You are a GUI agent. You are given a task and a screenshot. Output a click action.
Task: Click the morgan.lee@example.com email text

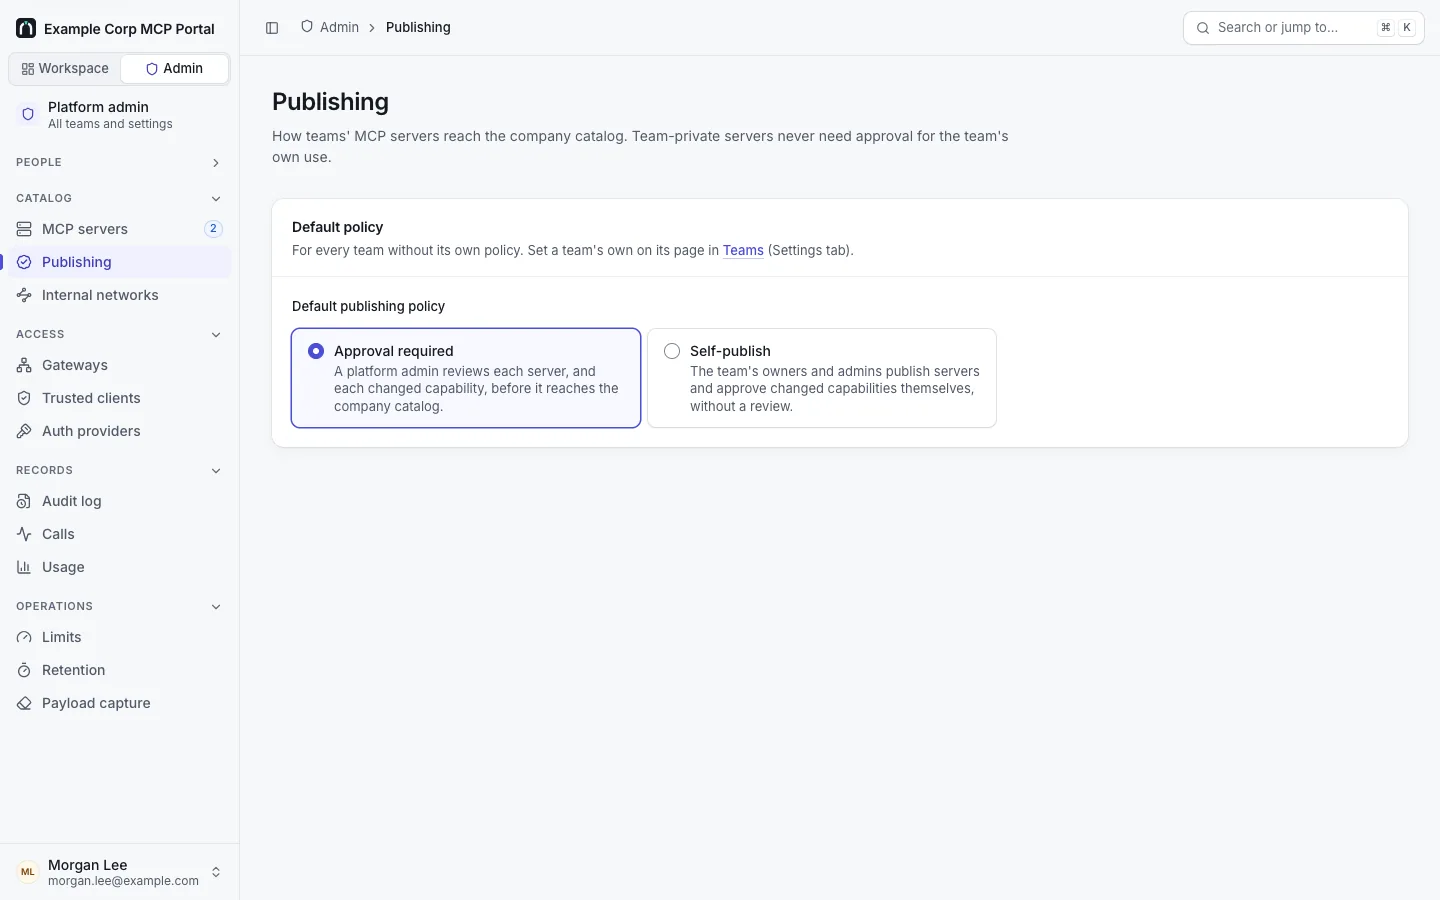coord(123,881)
